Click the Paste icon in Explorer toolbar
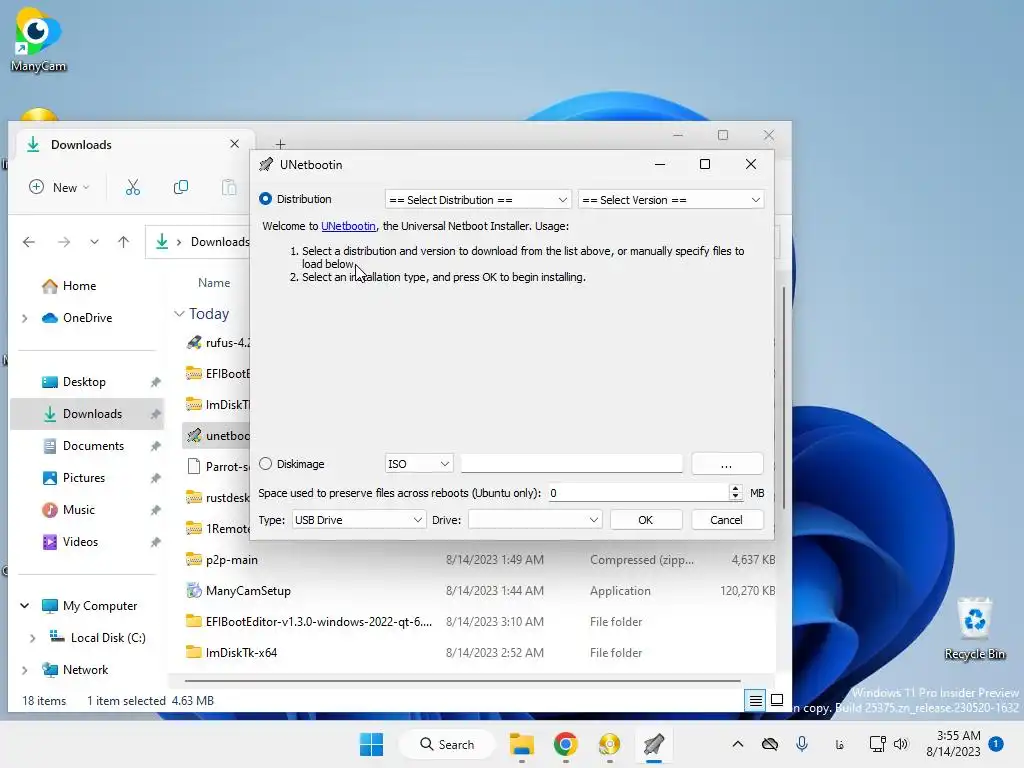This screenshot has height=768, width=1024. coord(229,187)
